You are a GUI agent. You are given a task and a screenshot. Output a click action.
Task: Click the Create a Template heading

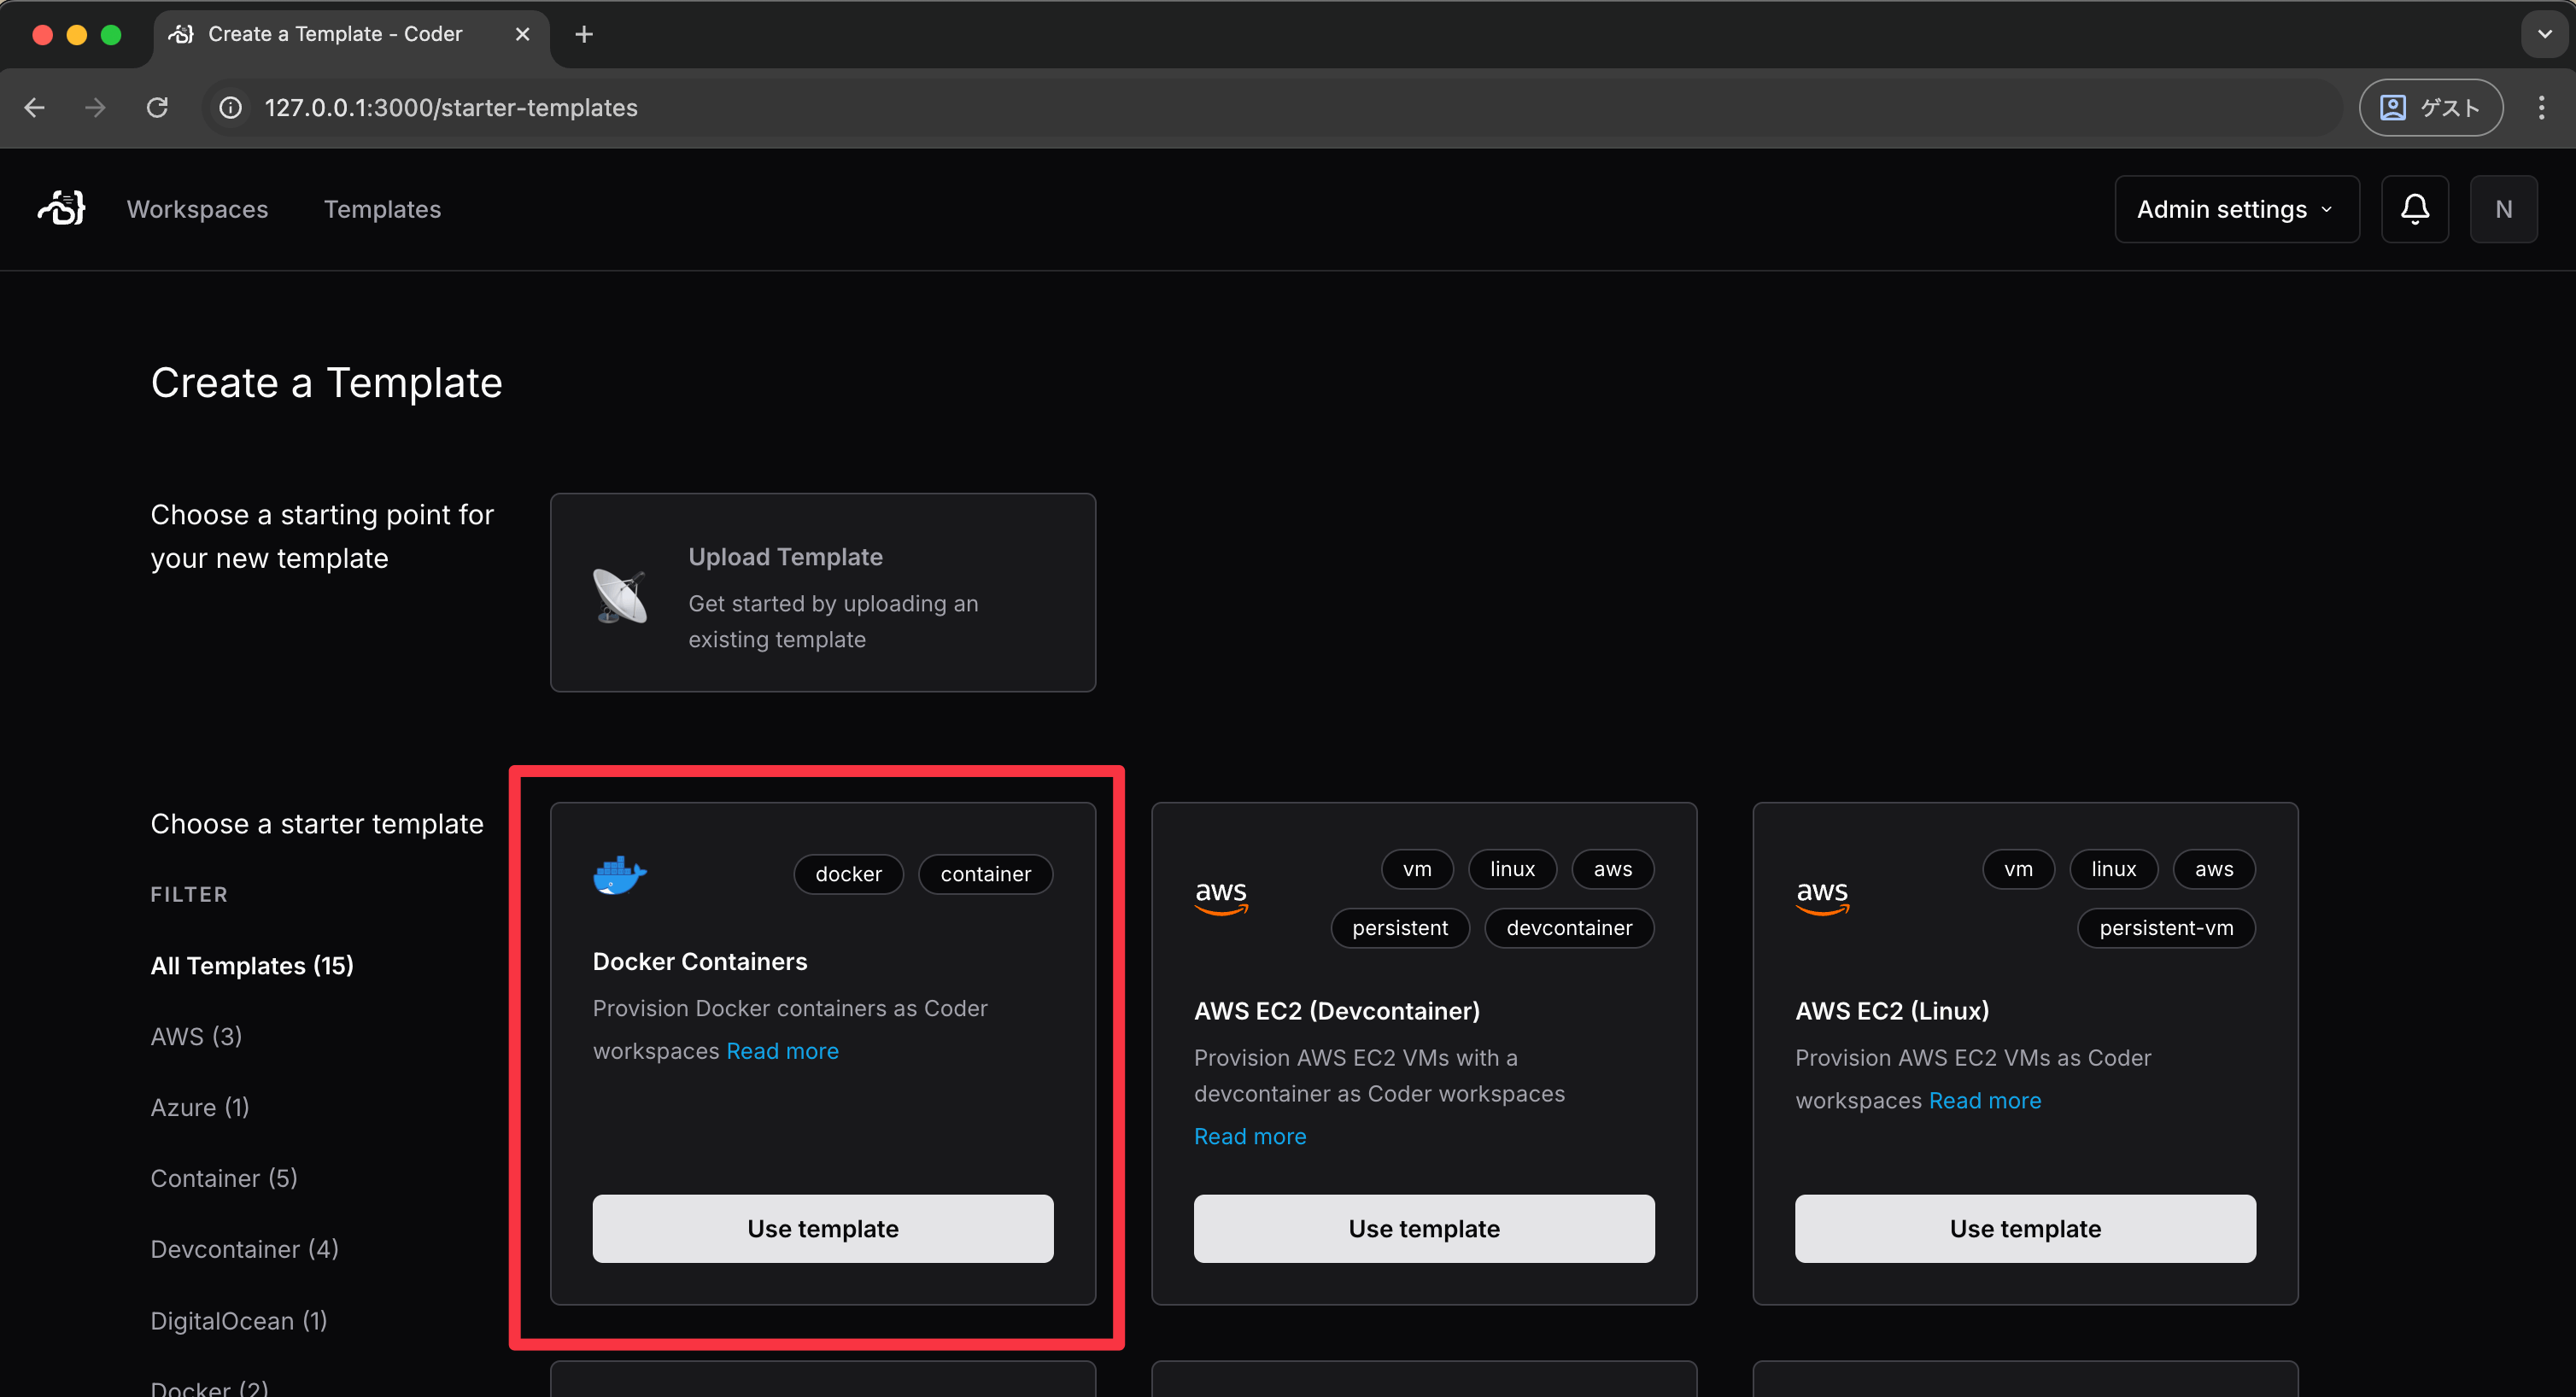coord(326,382)
